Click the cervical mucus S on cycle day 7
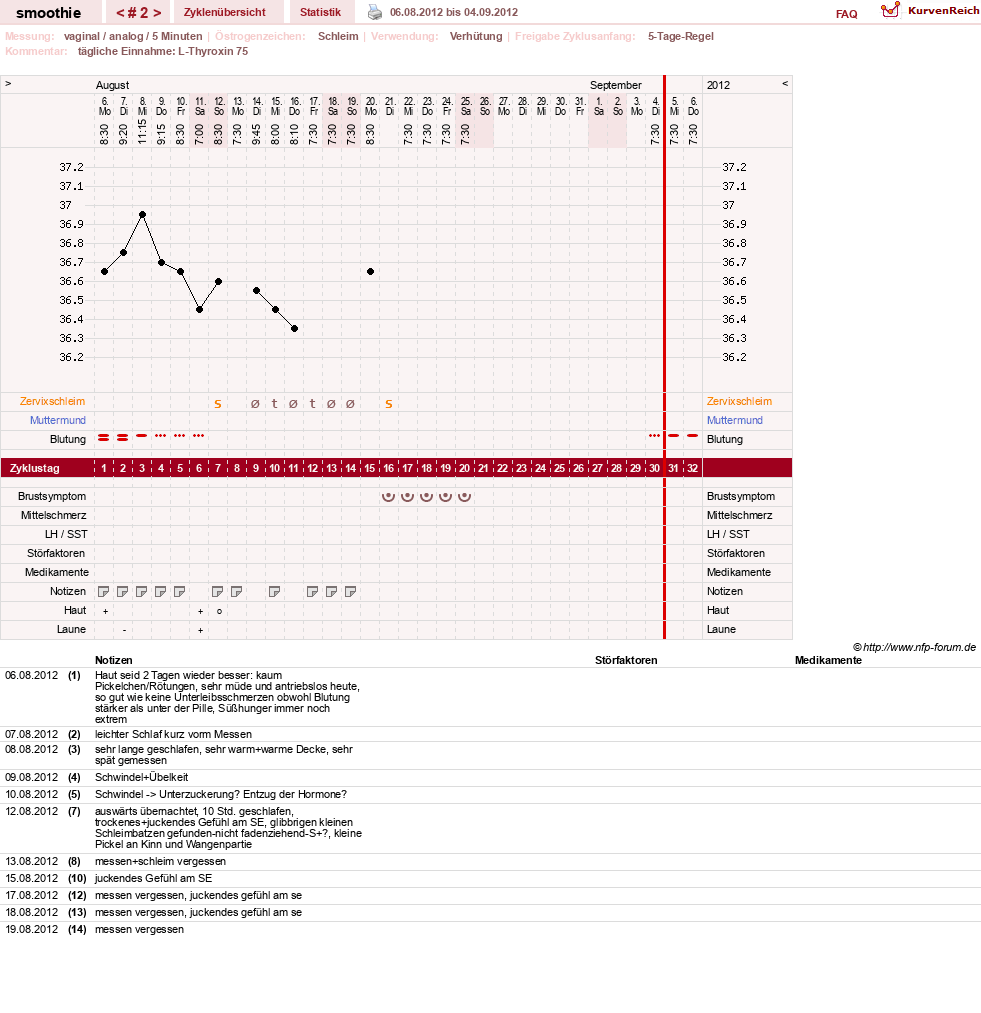This screenshot has width=981, height=1013. pyautogui.click(x=218, y=404)
